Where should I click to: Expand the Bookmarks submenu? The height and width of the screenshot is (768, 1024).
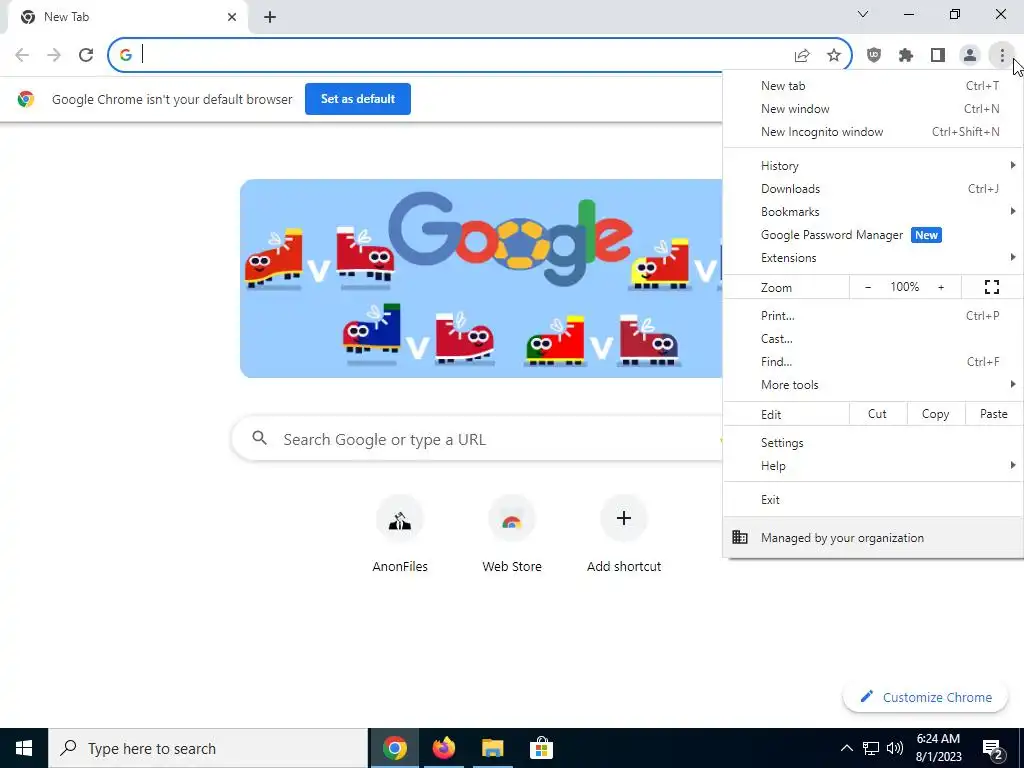[x=873, y=212]
